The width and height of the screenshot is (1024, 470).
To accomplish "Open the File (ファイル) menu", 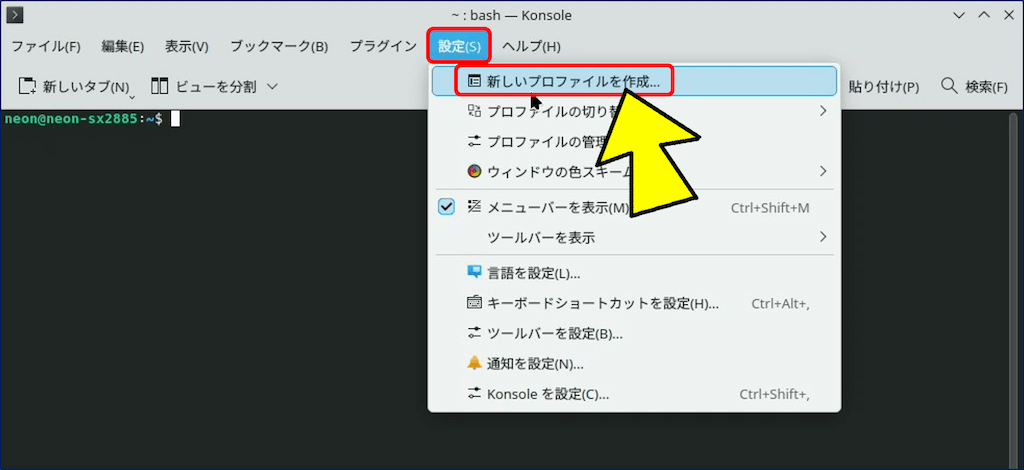I will pos(46,46).
